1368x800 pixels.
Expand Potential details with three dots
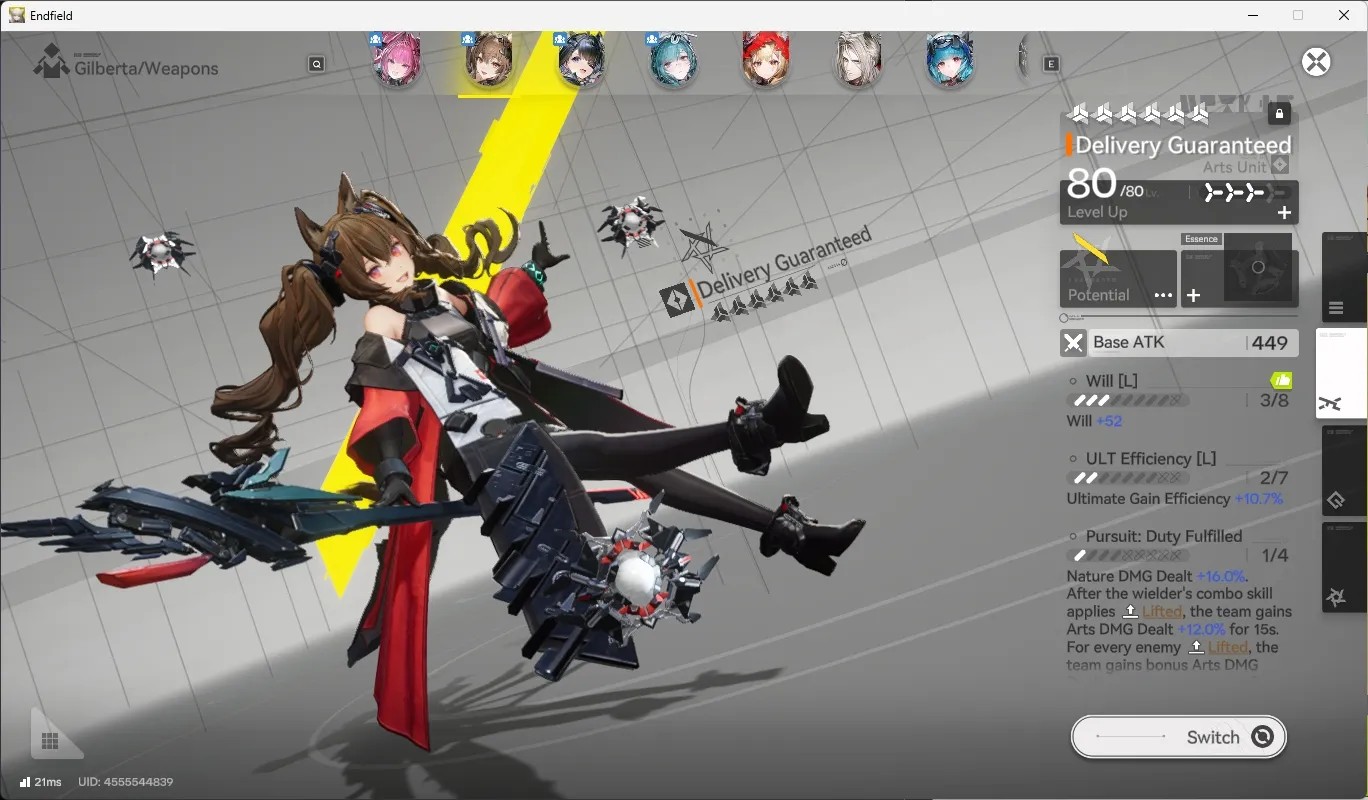coord(1163,295)
